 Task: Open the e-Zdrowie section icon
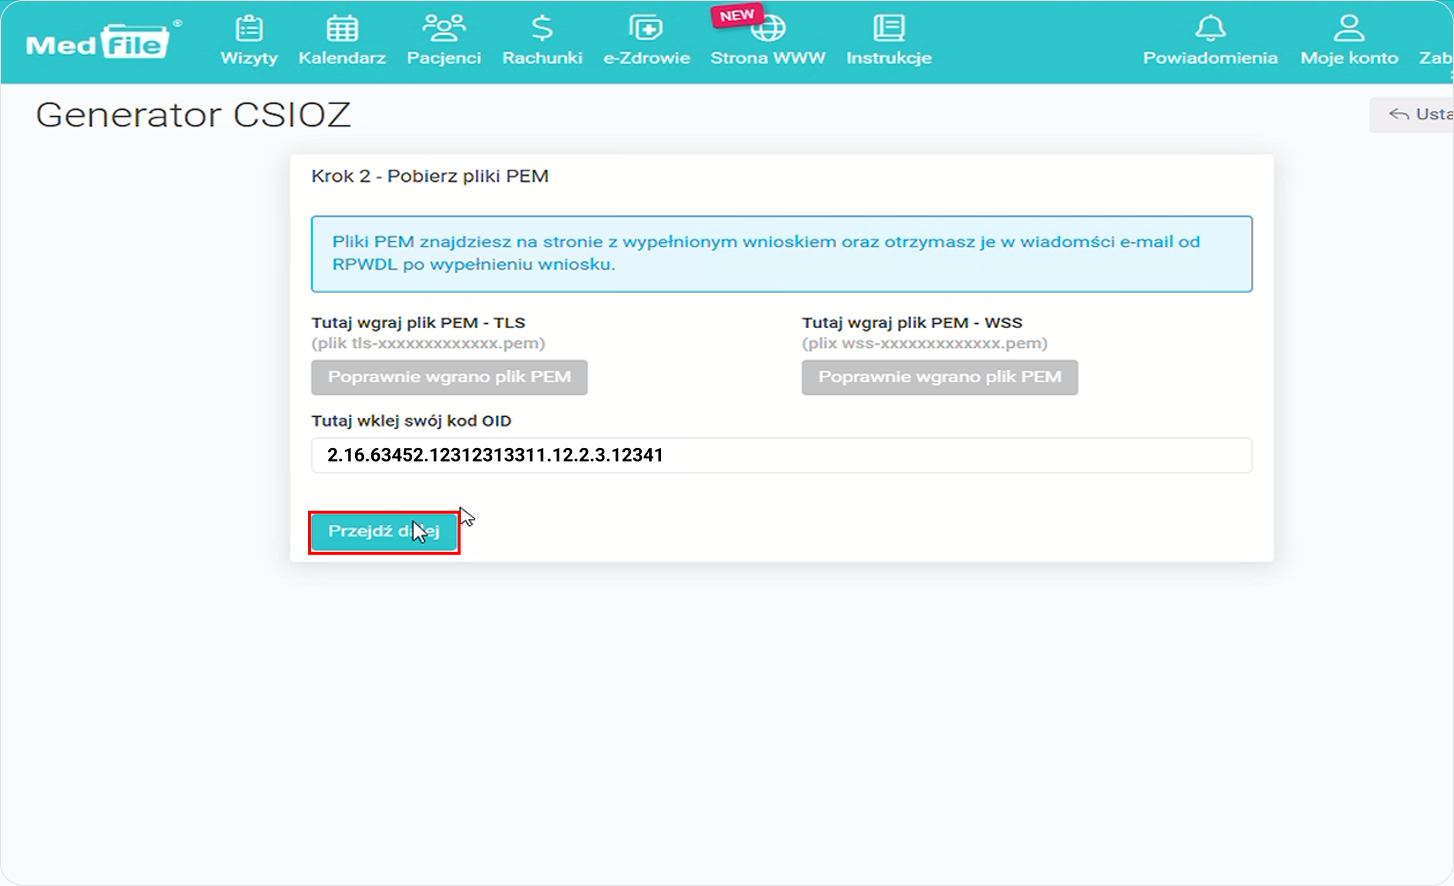tap(646, 29)
